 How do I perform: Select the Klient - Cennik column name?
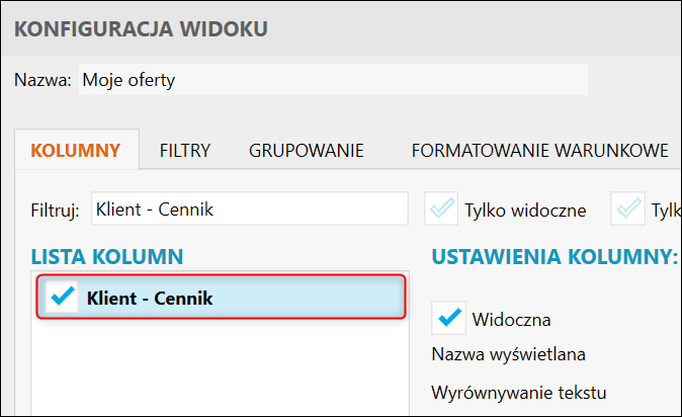coord(150,298)
